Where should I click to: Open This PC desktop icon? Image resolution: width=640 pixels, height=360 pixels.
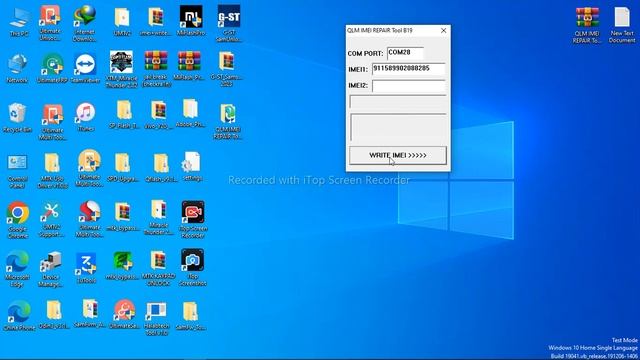[x=19, y=23]
